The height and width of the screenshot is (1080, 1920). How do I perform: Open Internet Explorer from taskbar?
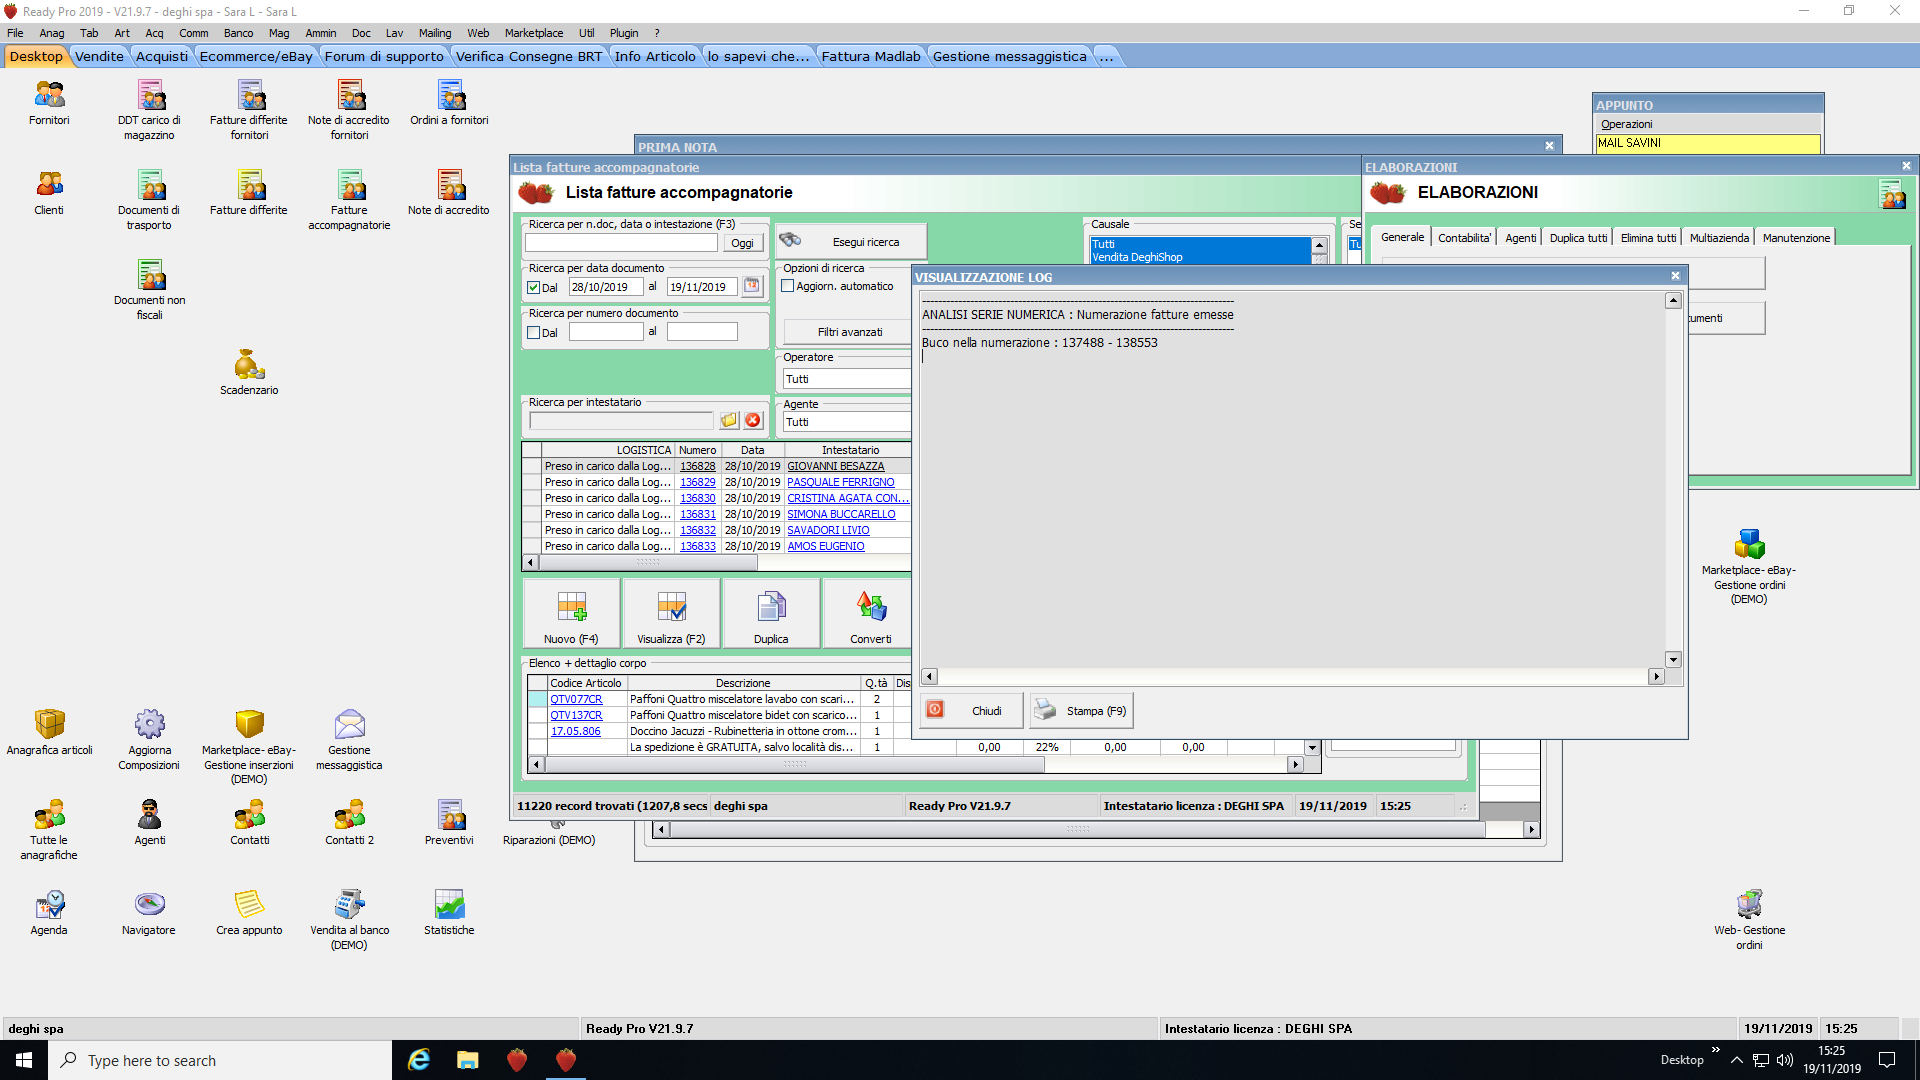[419, 1060]
